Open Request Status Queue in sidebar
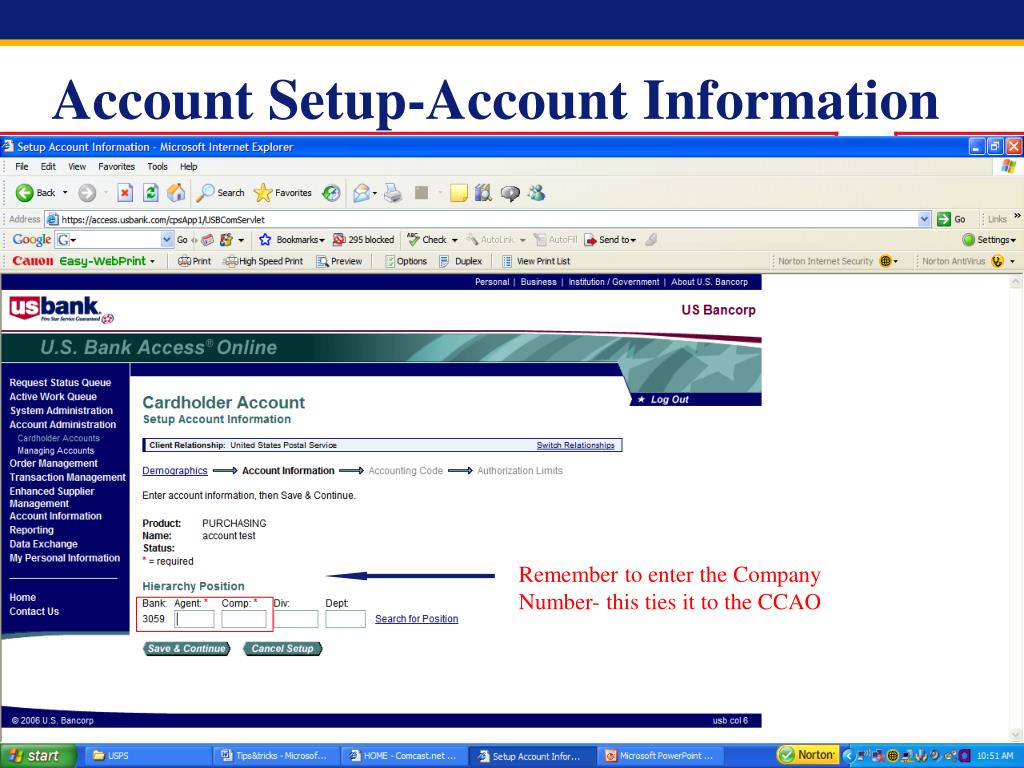This screenshot has height=768, width=1024. point(60,383)
